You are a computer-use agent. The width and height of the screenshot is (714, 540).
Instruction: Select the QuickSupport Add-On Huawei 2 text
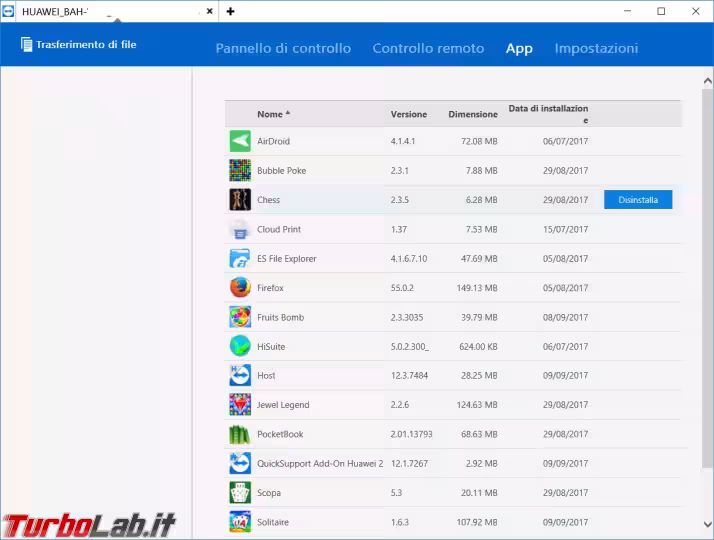[320, 464]
